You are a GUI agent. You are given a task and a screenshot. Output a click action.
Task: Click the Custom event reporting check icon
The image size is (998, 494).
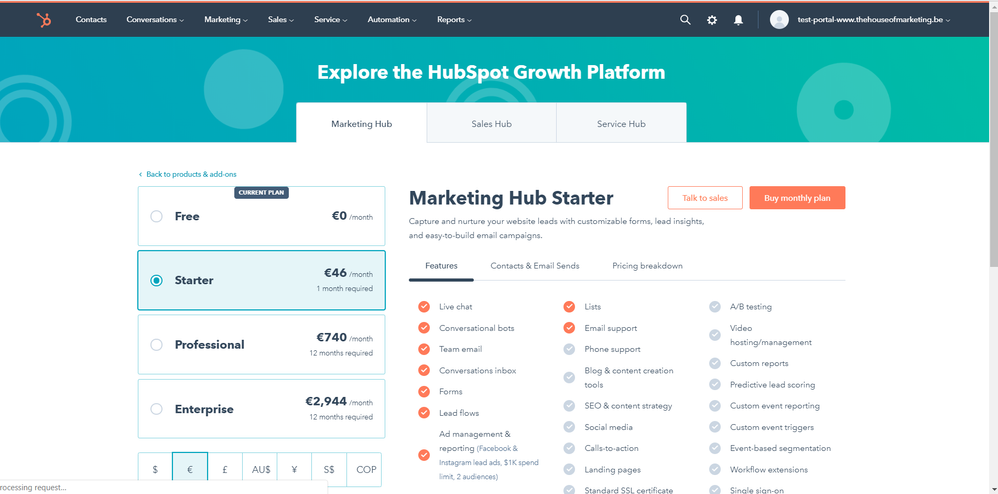(715, 406)
